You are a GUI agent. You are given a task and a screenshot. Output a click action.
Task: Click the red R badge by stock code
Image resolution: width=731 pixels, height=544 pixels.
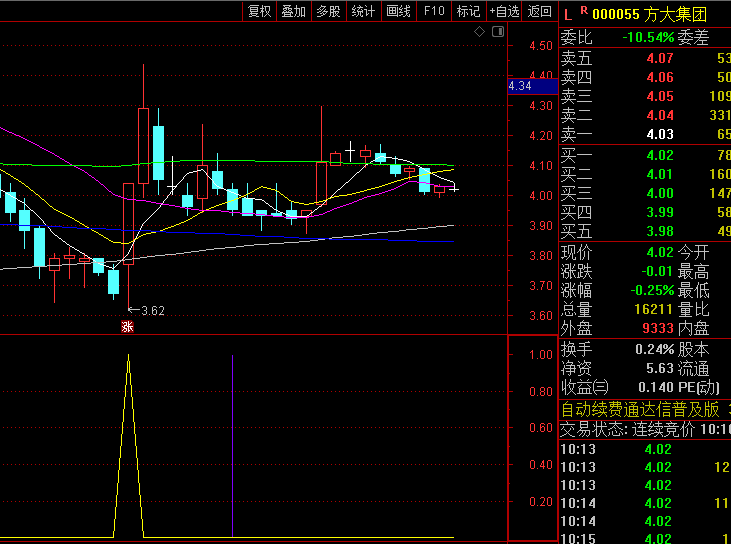point(584,10)
